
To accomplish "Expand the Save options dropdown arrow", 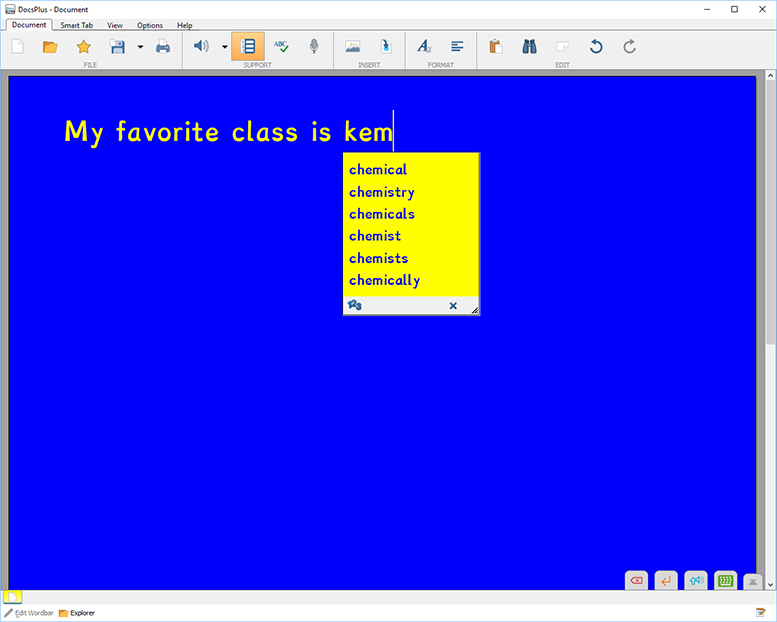I will 140,46.
